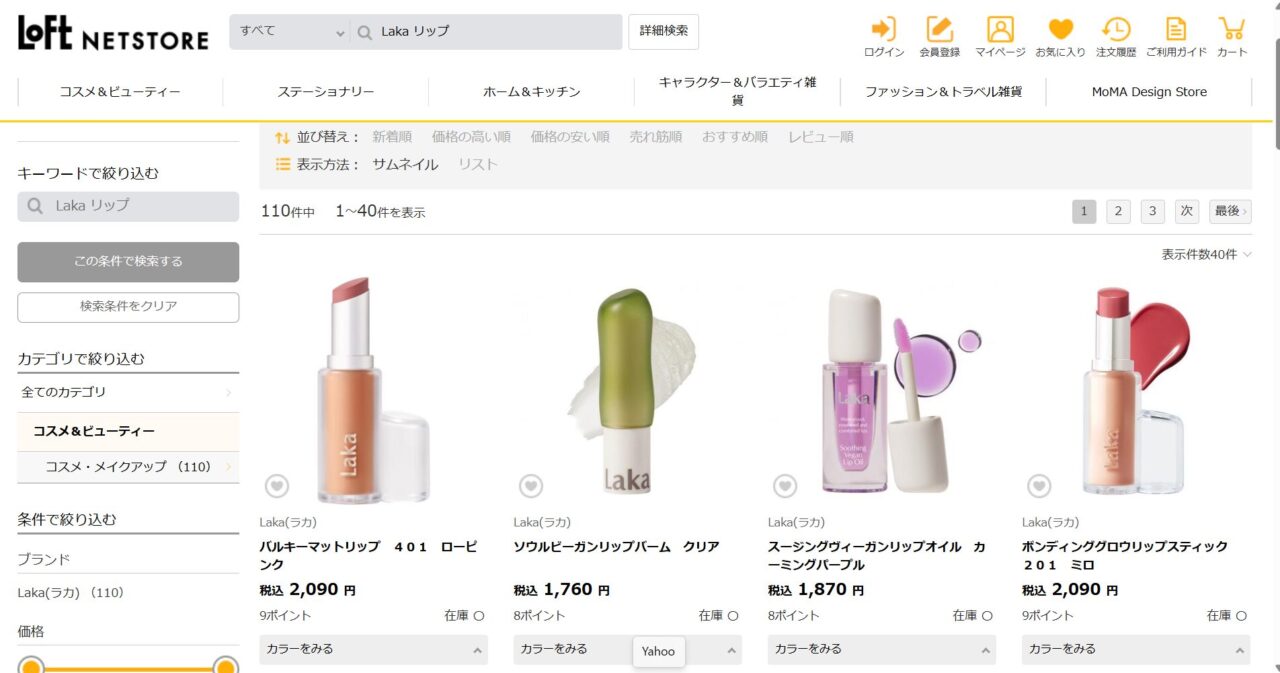Open the すべて category dropdown in search bar

(x=290, y=32)
